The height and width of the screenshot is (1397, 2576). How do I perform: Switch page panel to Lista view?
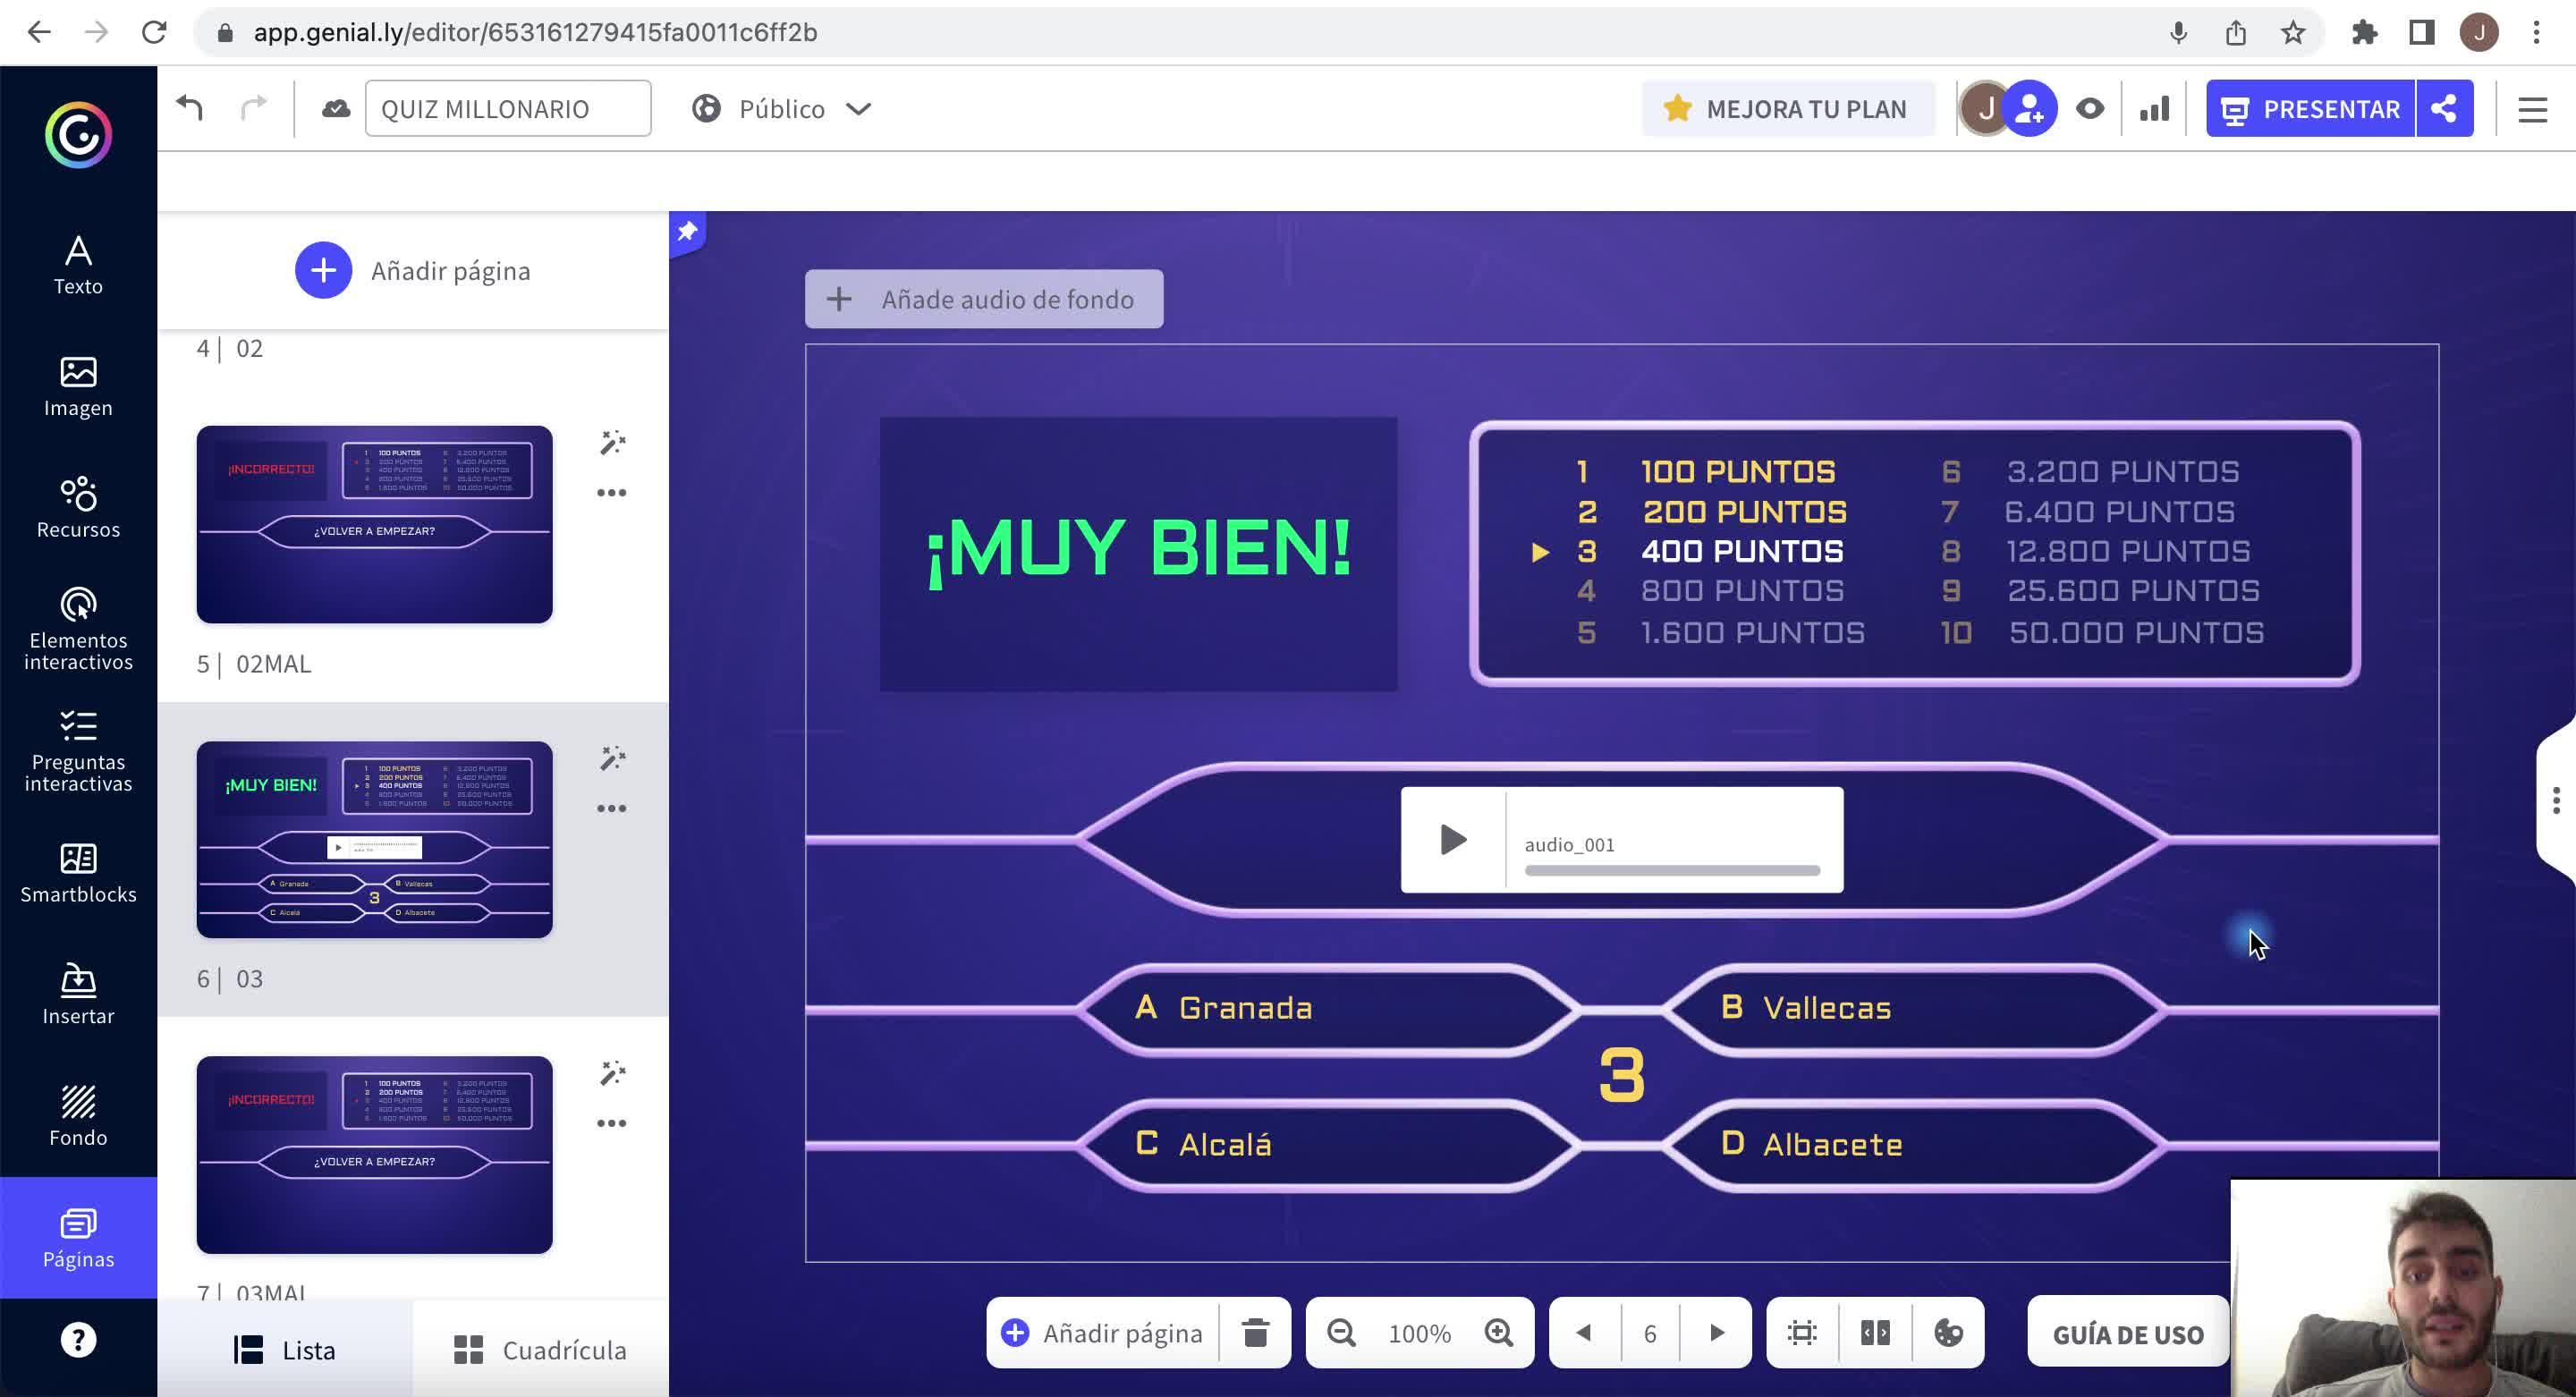point(285,1350)
